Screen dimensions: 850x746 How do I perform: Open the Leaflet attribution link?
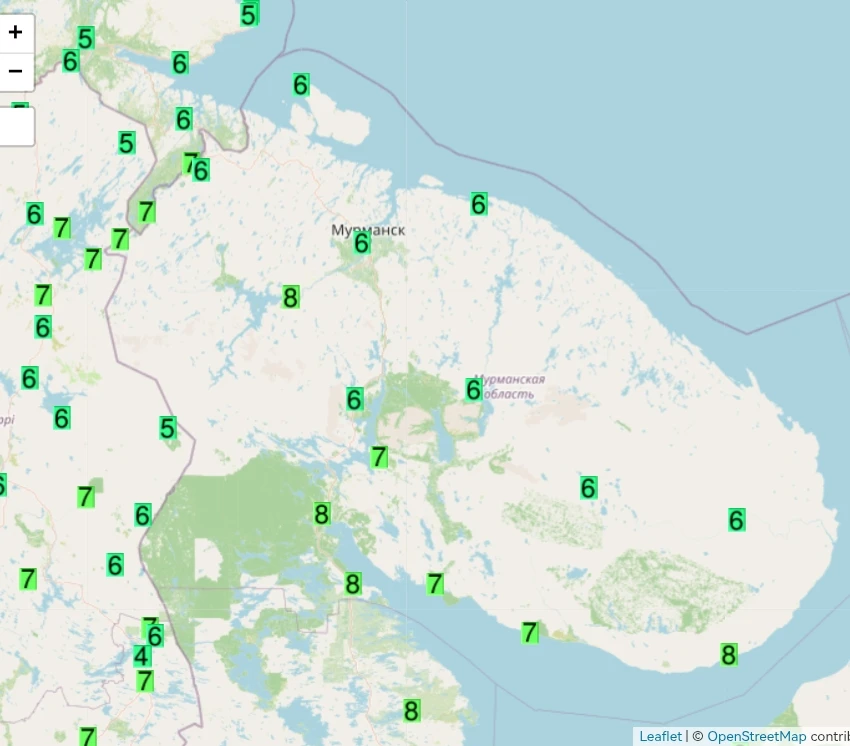tap(660, 736)
